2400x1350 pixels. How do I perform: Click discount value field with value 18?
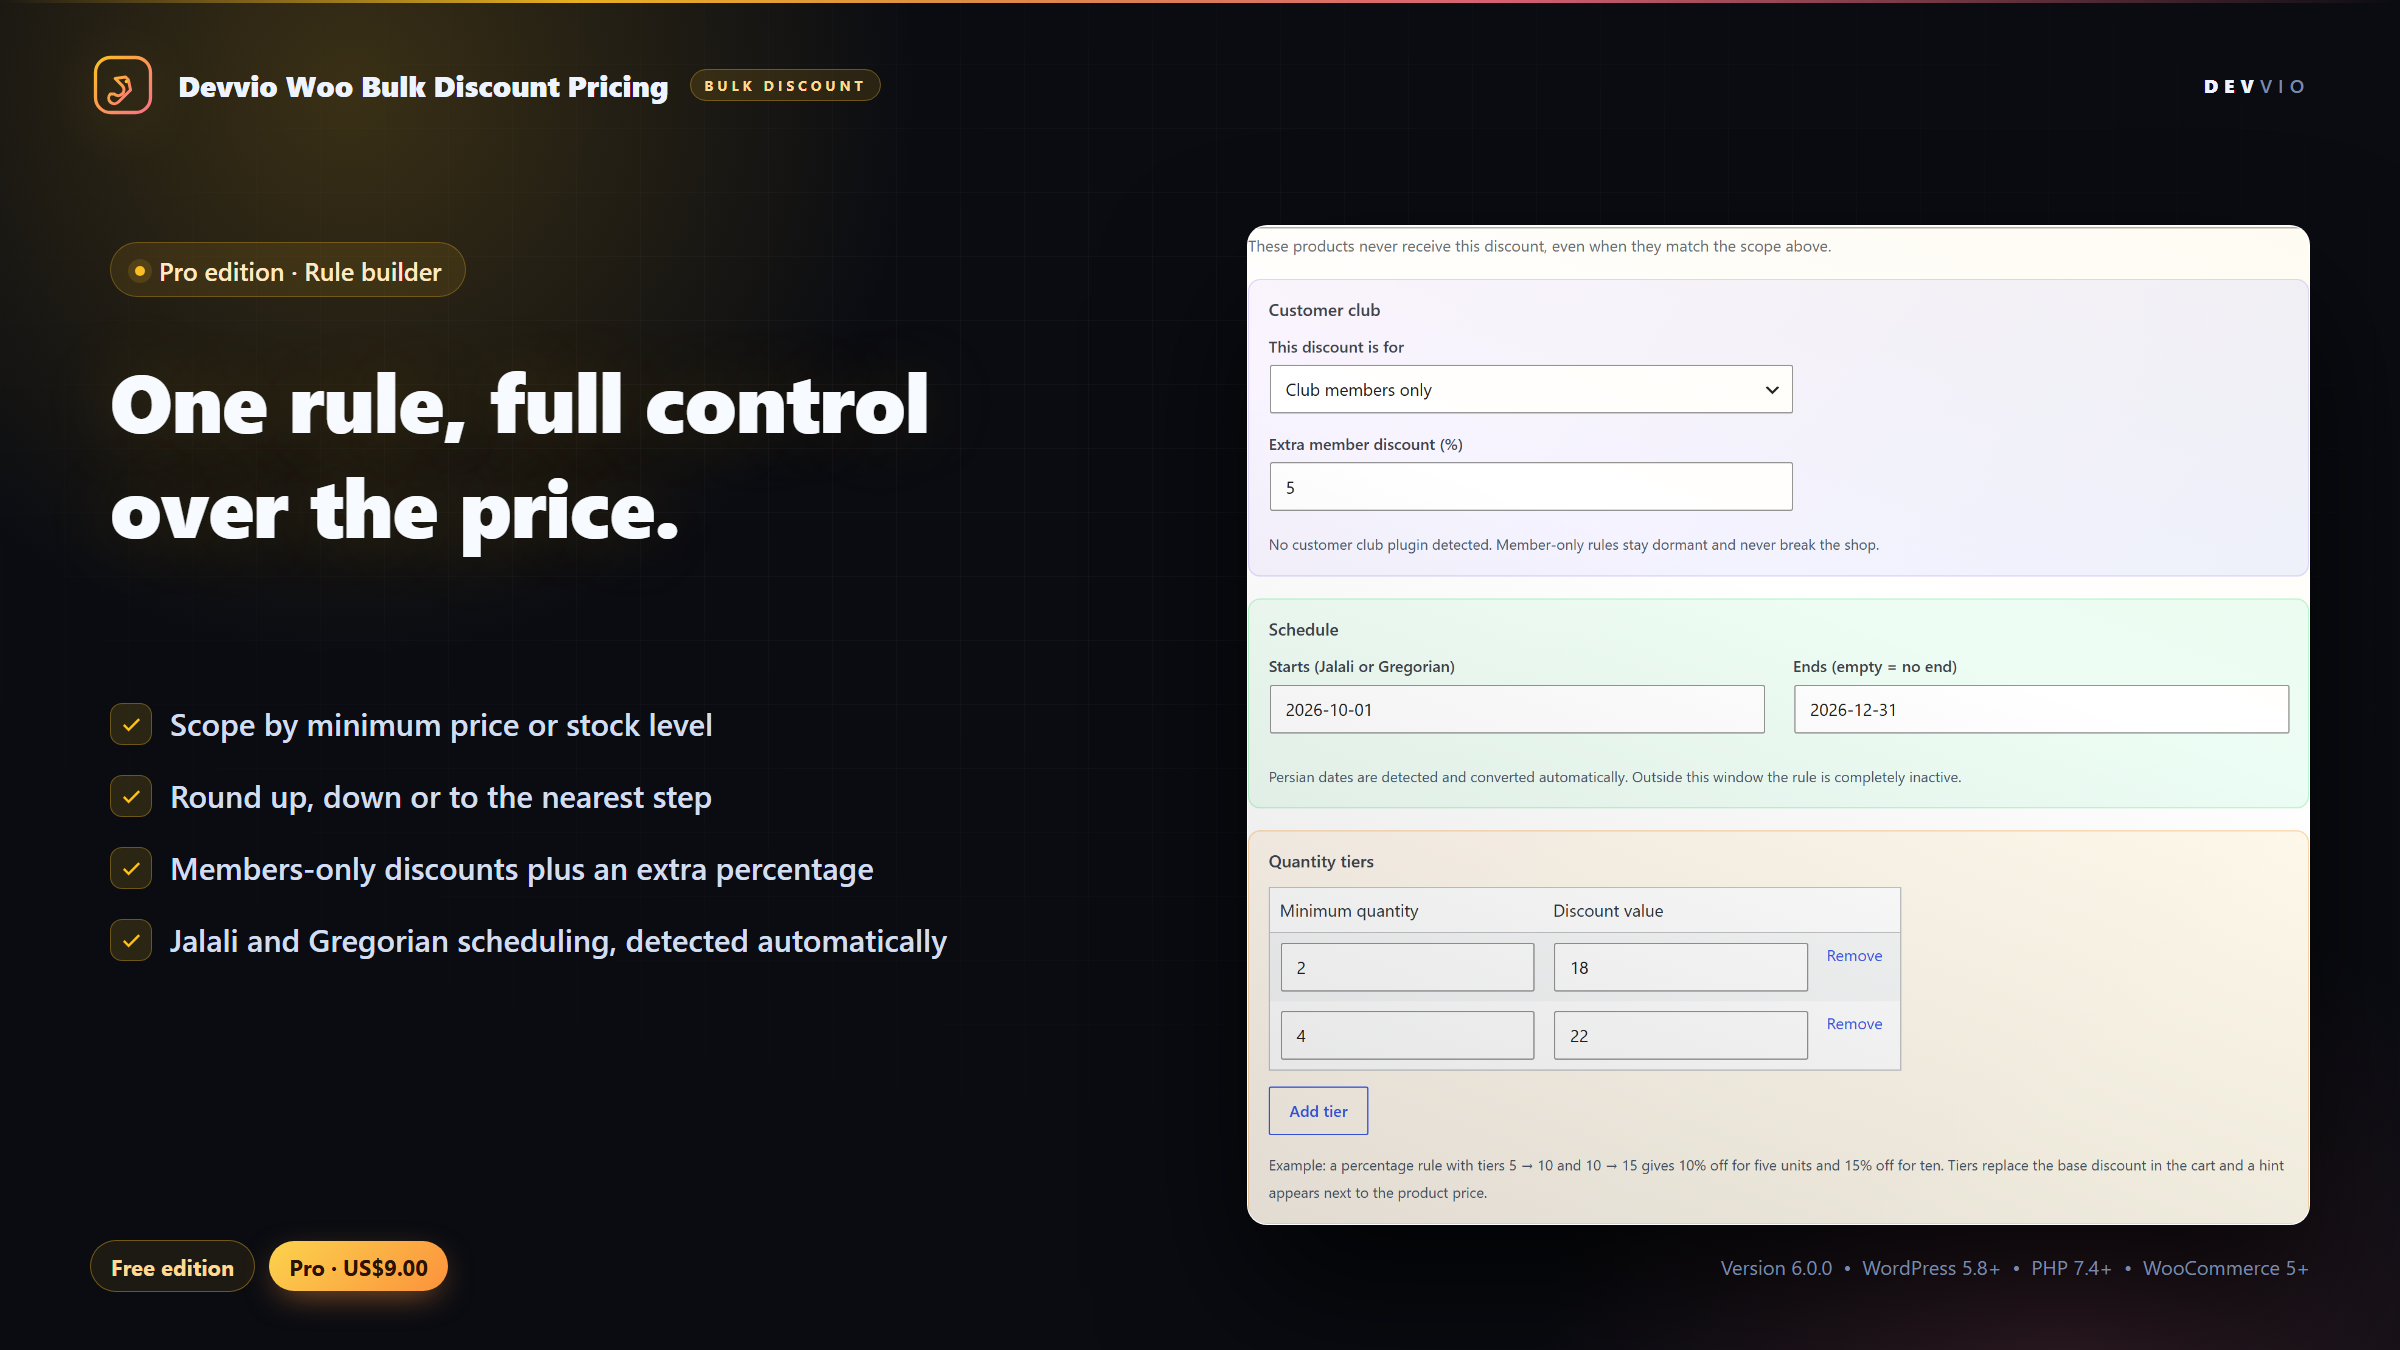[x=1680, y=967]
